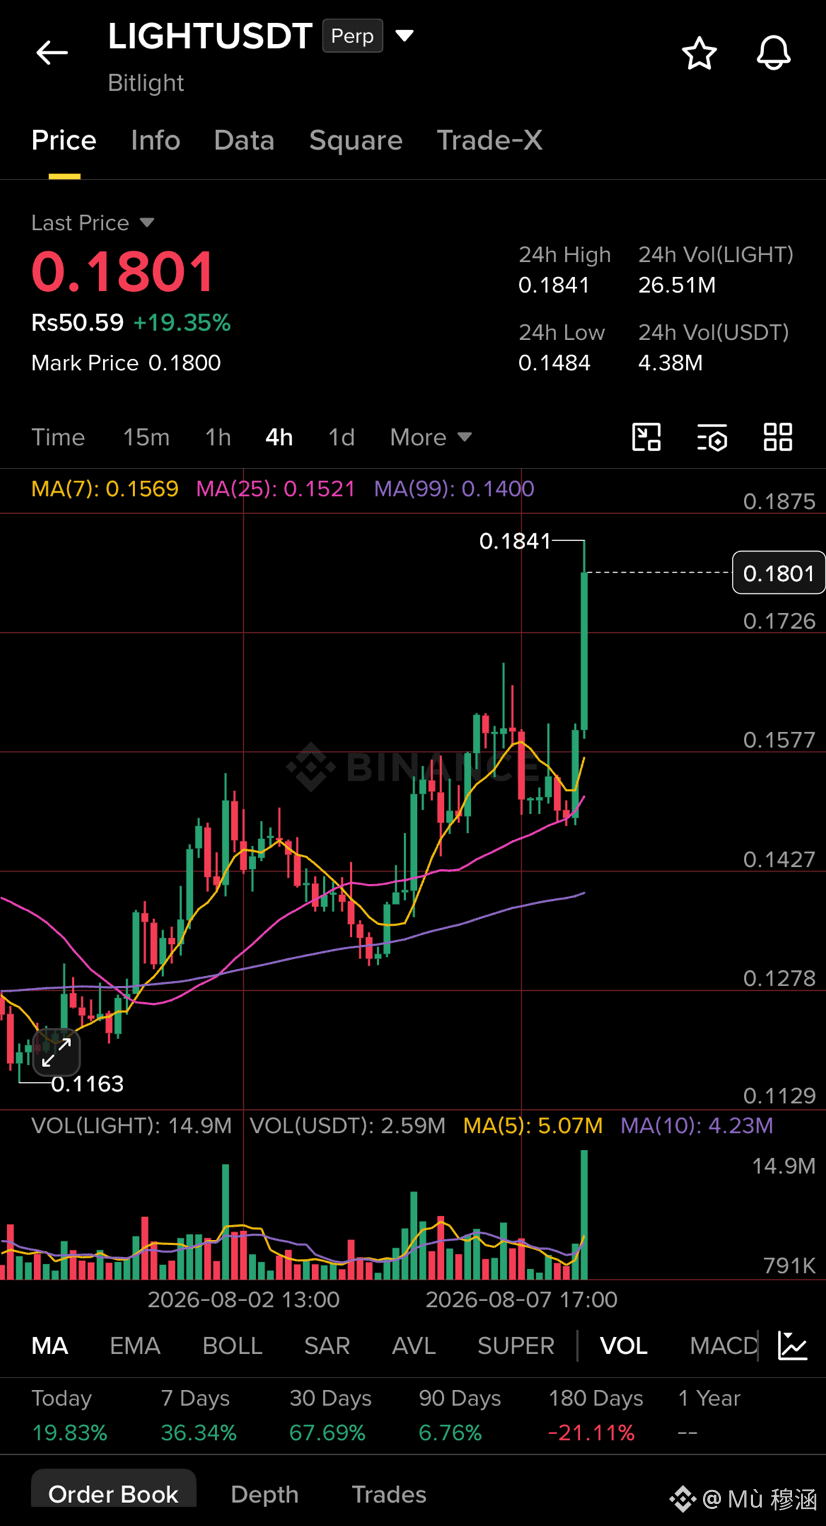Tap the MA(7): 0.1569 legend value
This screenshot has width=826, height=1526.
click(105, 489)
